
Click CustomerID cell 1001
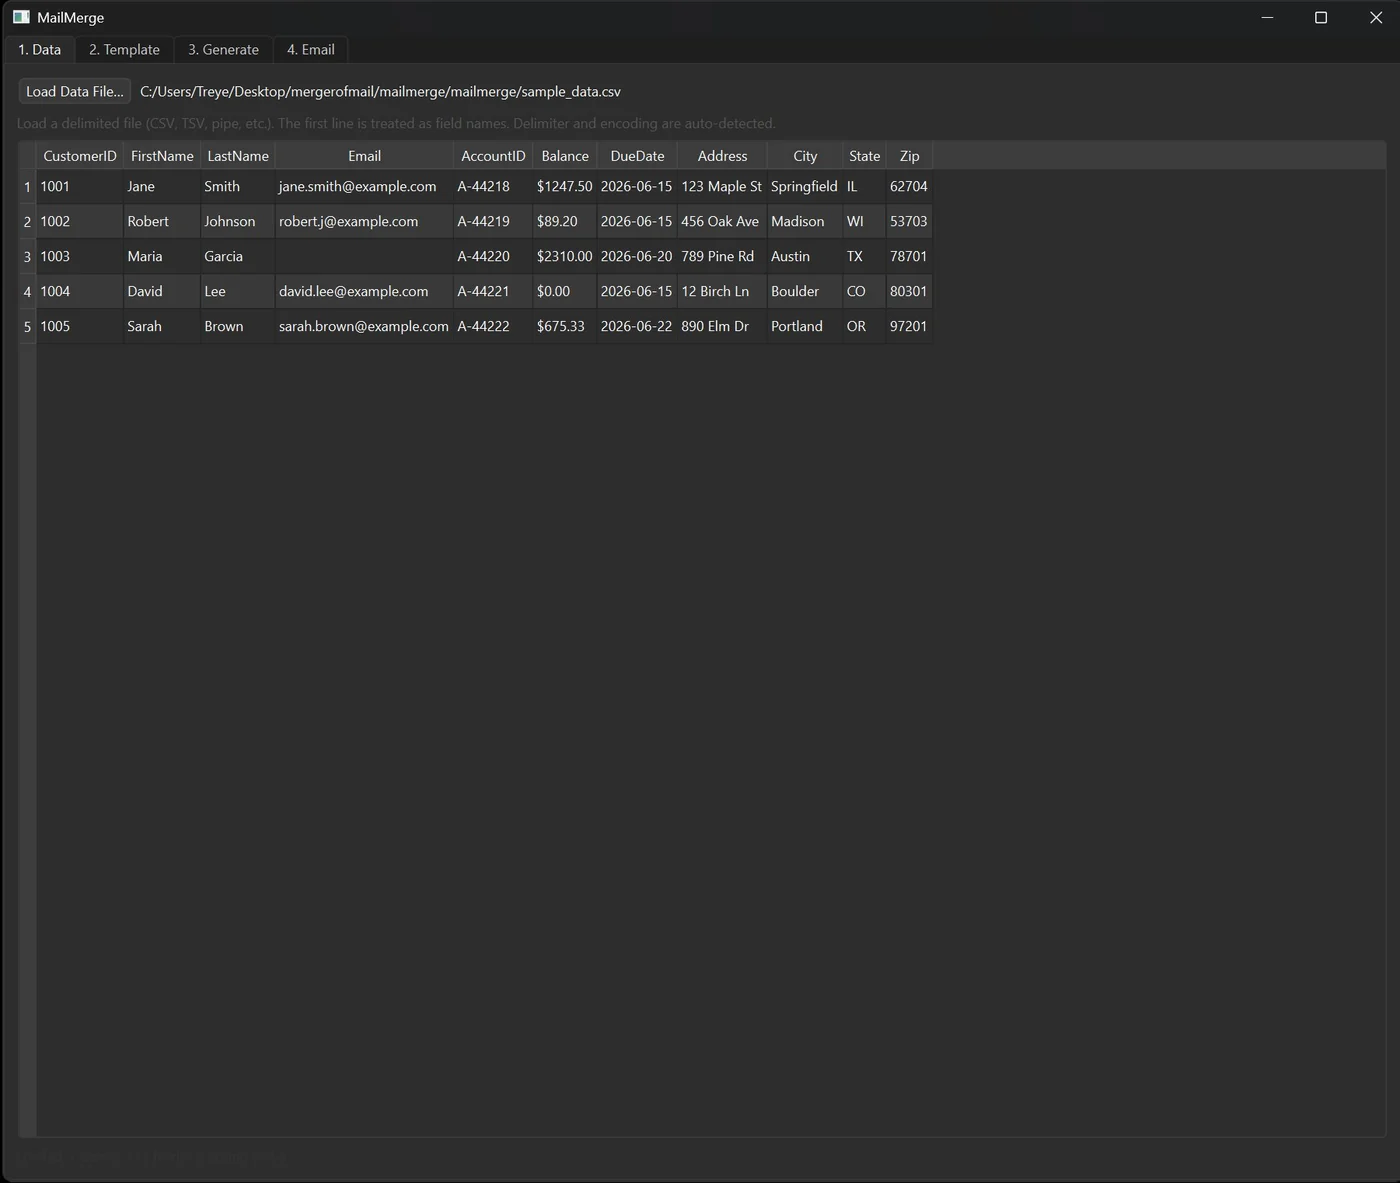click(80, 186)
